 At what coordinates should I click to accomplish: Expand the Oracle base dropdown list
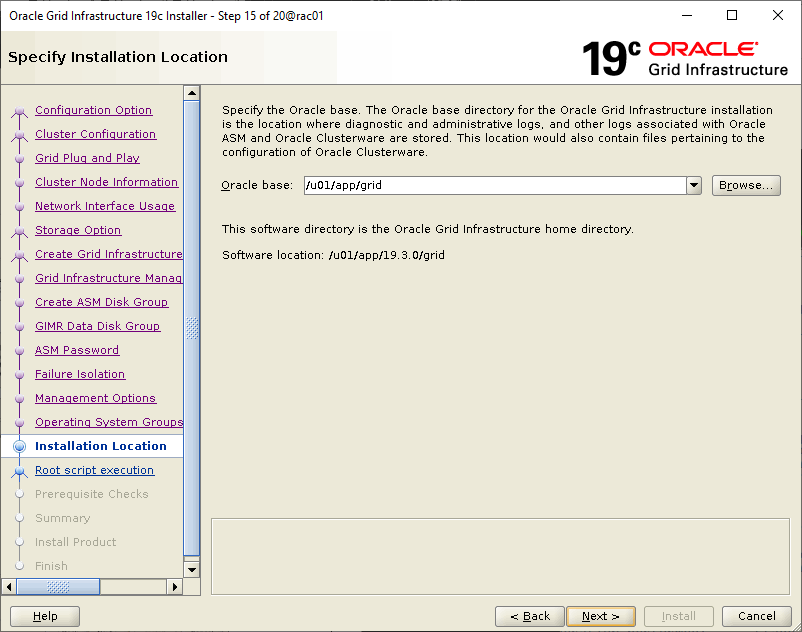point(694,185)
